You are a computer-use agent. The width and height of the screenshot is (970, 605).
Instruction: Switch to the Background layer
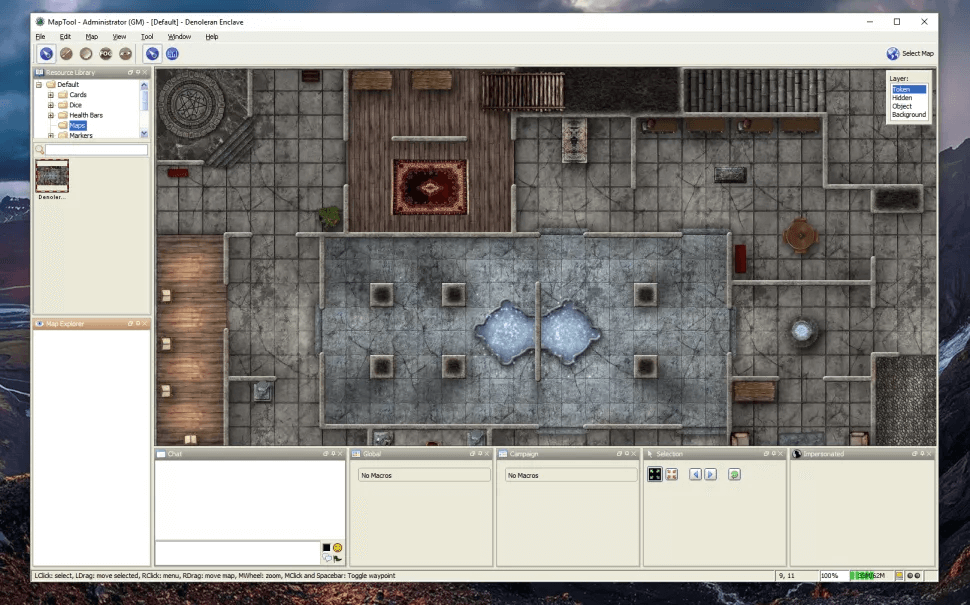[x=908, y=115]
